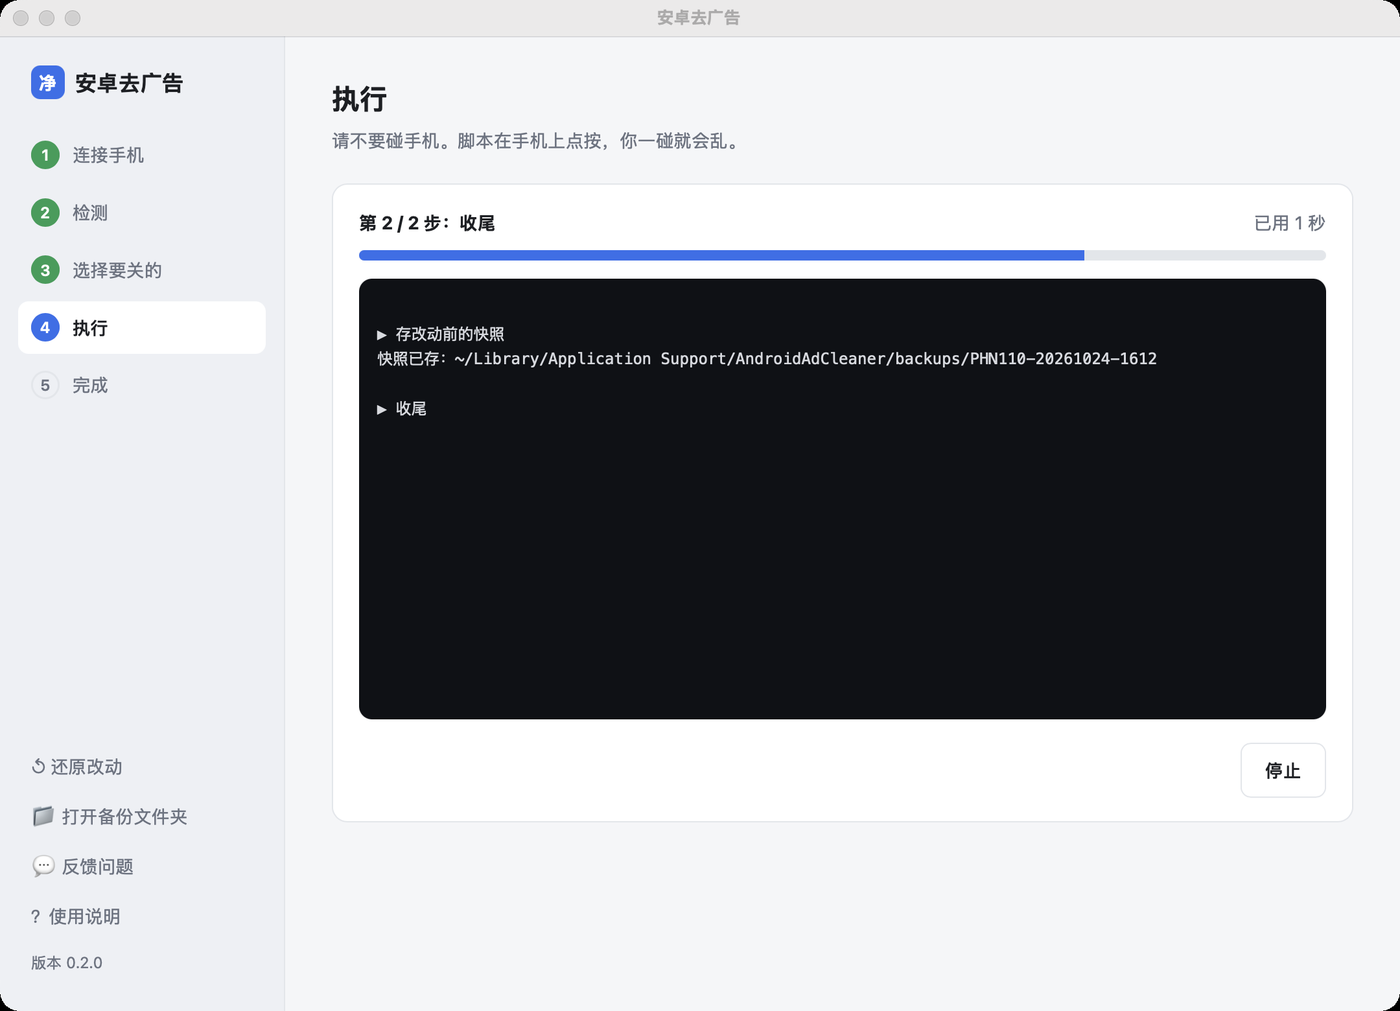
Task: Click the 安卓去广告 window title bar text
Action: click(699, 18)
